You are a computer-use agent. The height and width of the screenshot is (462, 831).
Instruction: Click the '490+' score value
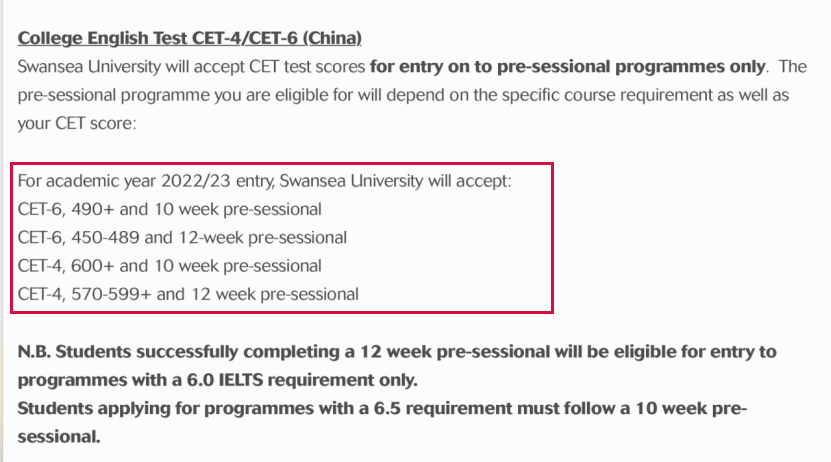(x=92, y=209)
